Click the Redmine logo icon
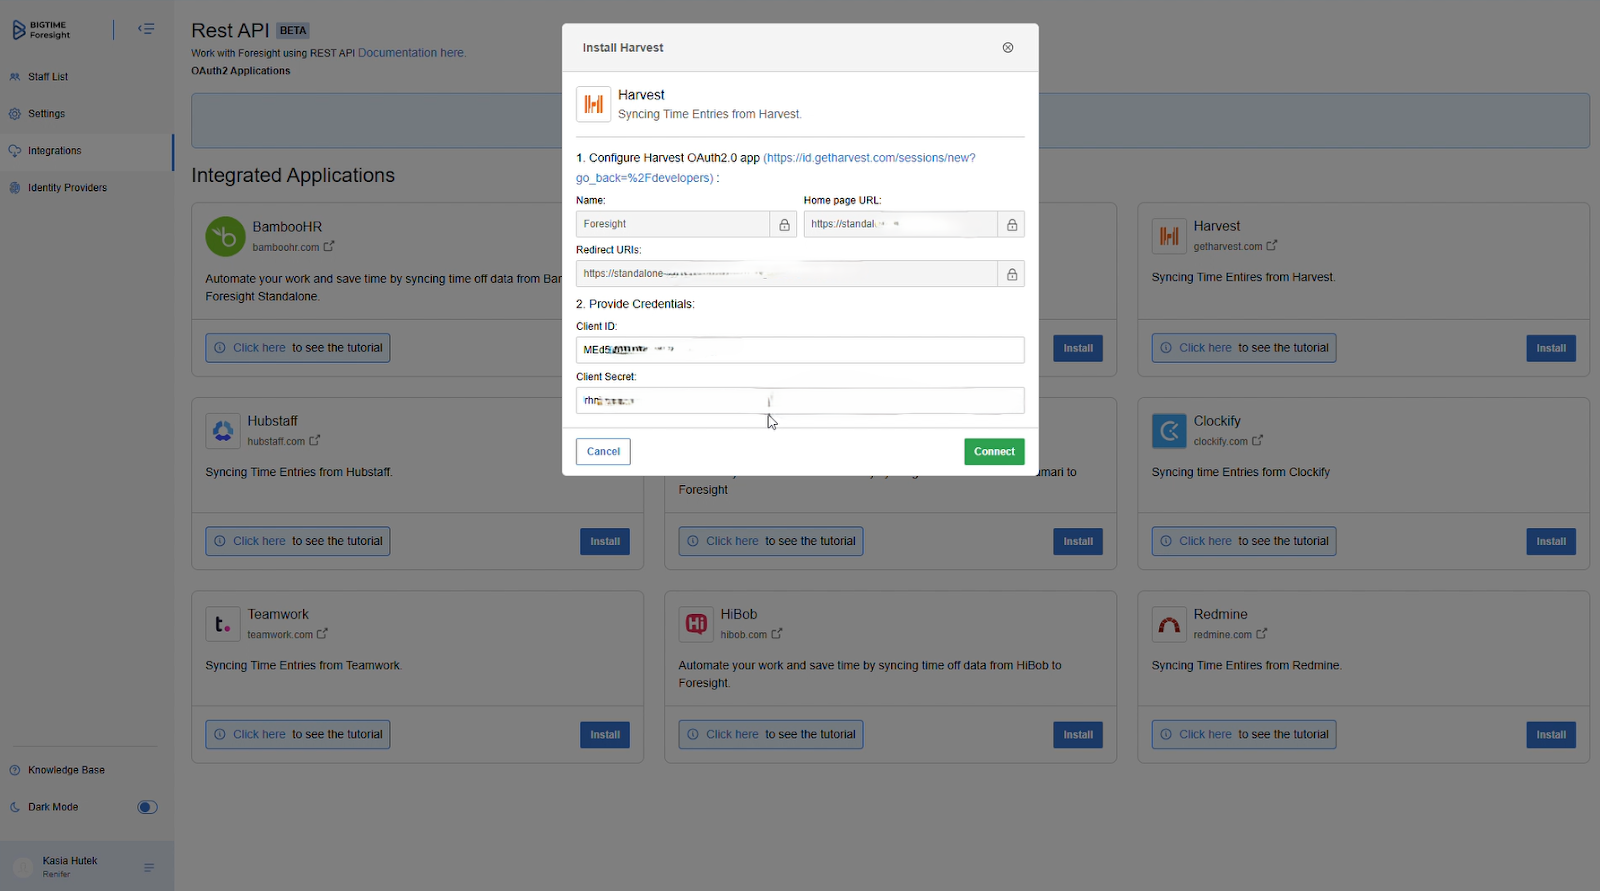The width and height of the screenshot is (1600, 891). pos(1169,624)
